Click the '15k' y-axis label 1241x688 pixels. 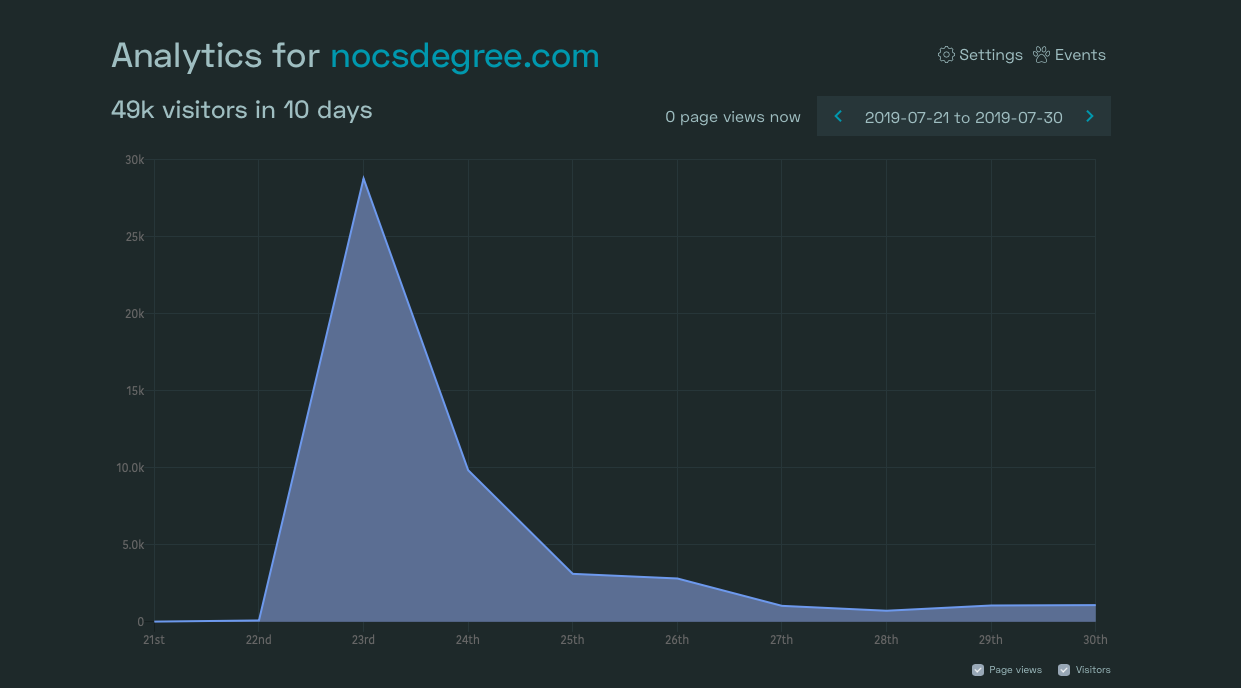point(134,391)
